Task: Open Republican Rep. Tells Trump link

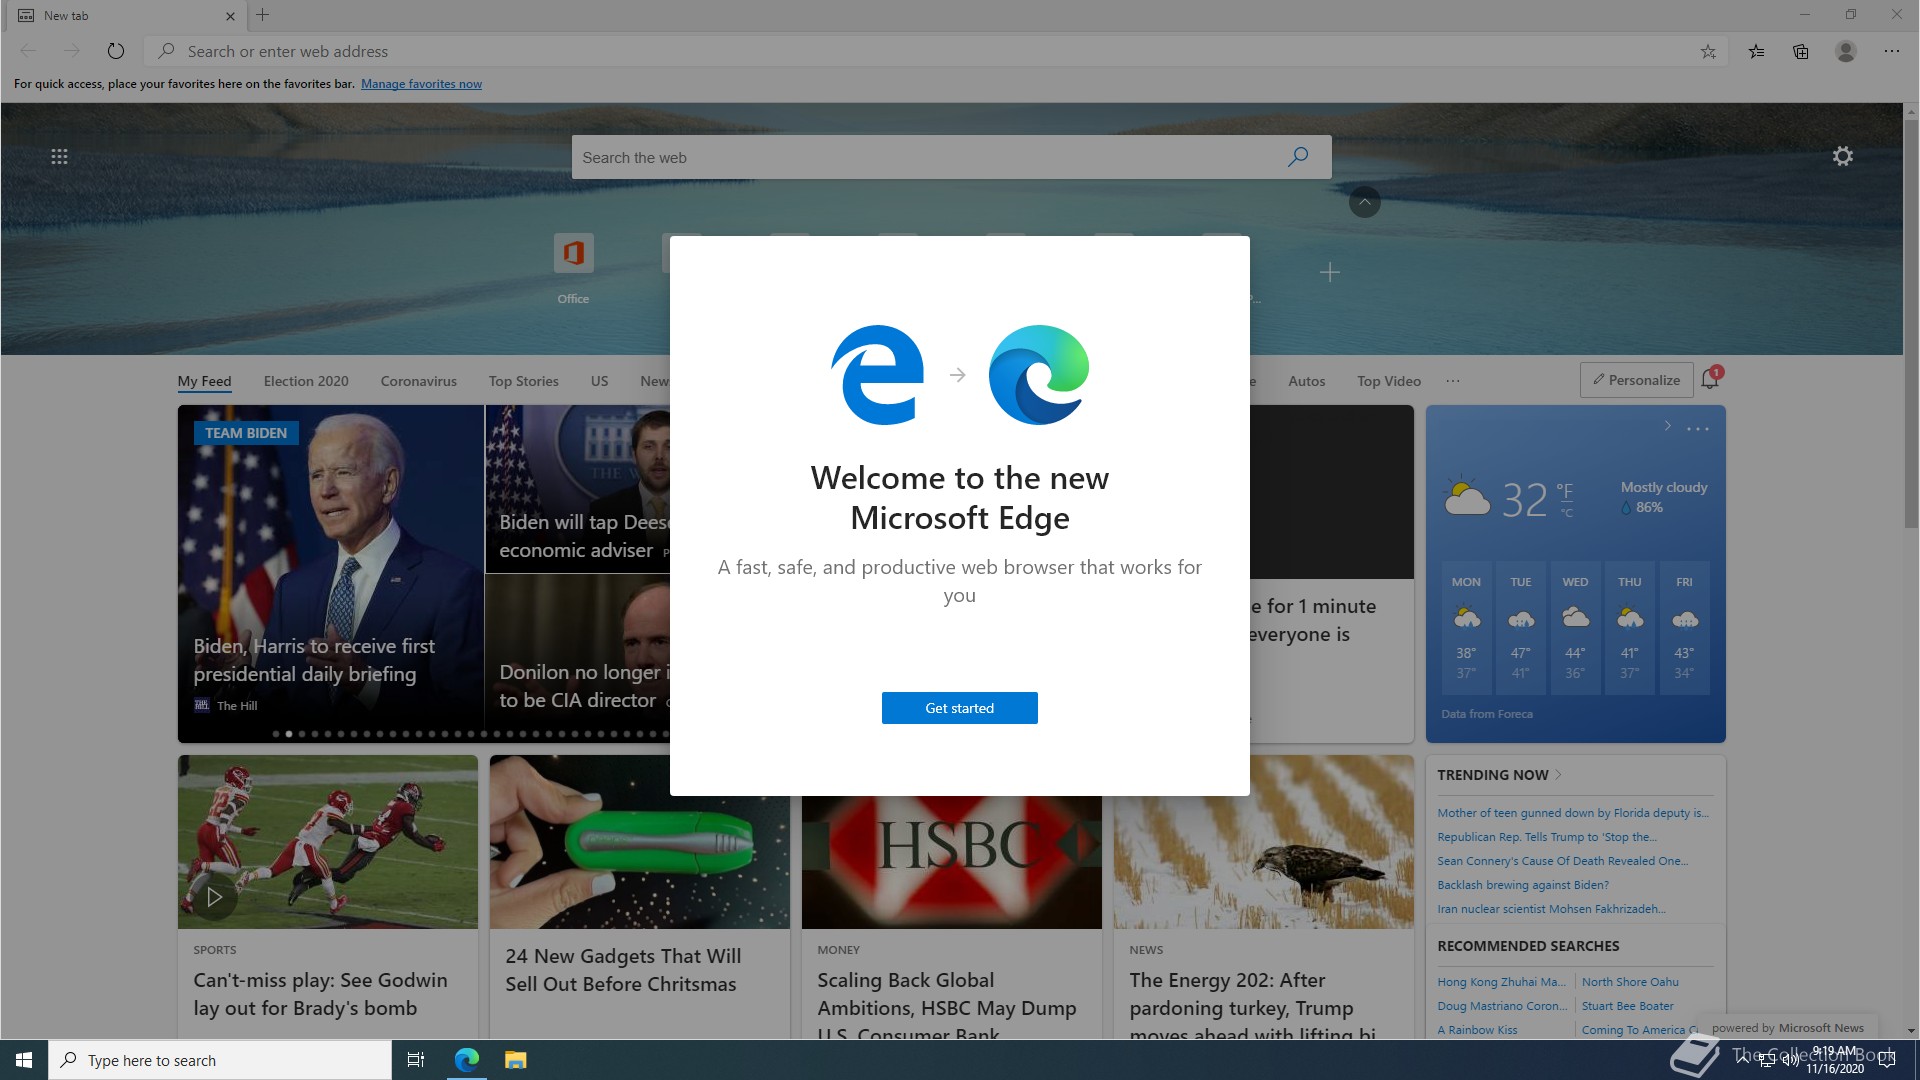Action: [1547, 837]
